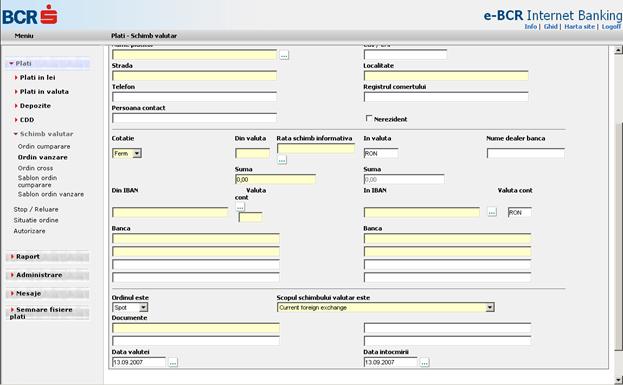
Task: Focus the Persoana contact input field
Action: click(x=194, y=118)
